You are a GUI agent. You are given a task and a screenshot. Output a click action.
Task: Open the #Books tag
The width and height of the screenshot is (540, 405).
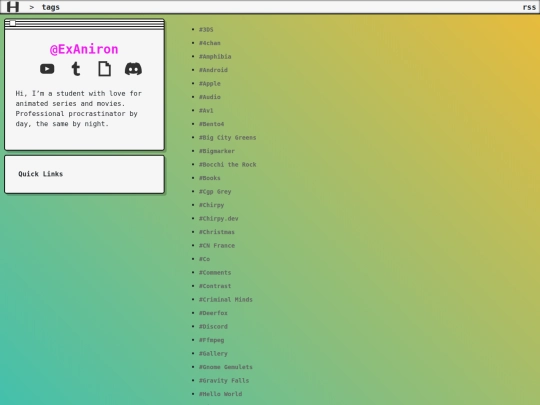point(210,178)
